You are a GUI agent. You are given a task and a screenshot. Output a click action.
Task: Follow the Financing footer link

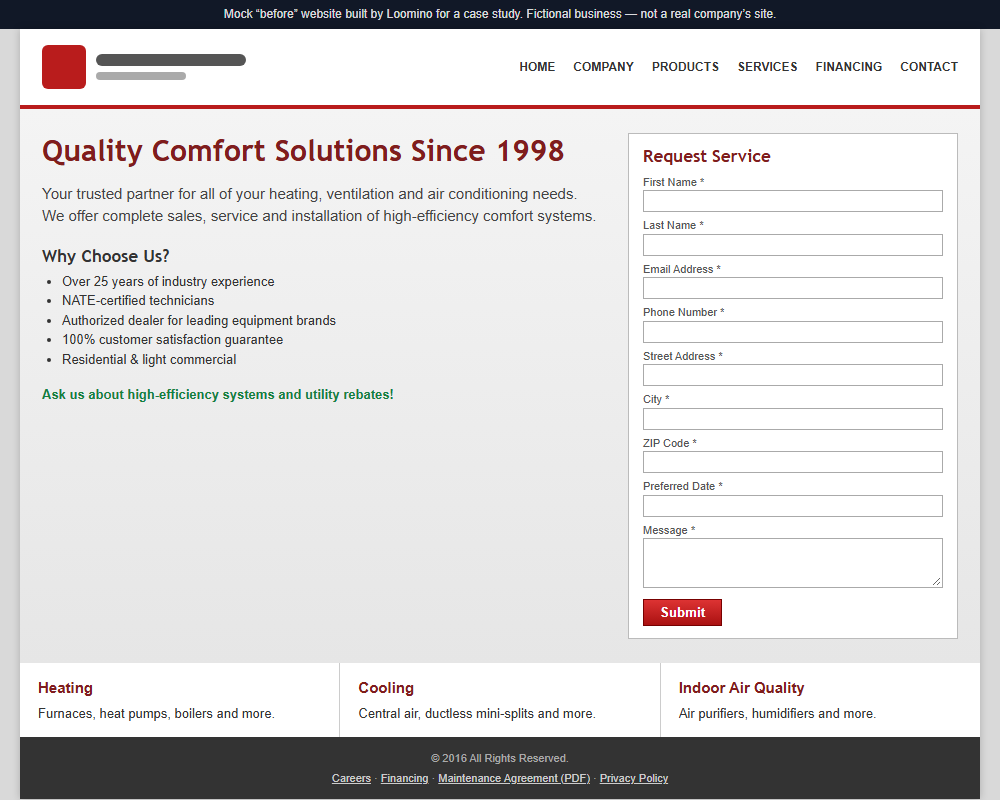pos(404,778)
